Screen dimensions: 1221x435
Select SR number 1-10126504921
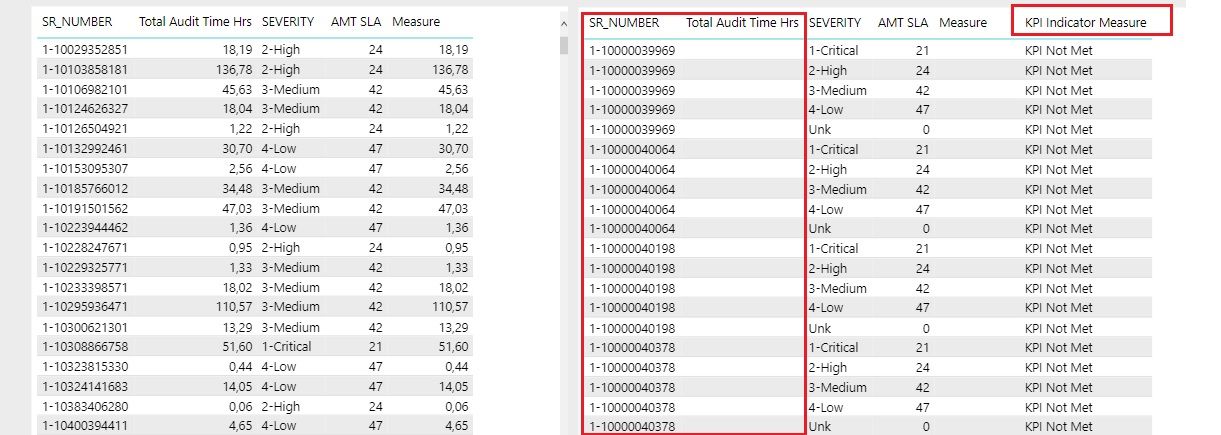click(x=84, y=129)
